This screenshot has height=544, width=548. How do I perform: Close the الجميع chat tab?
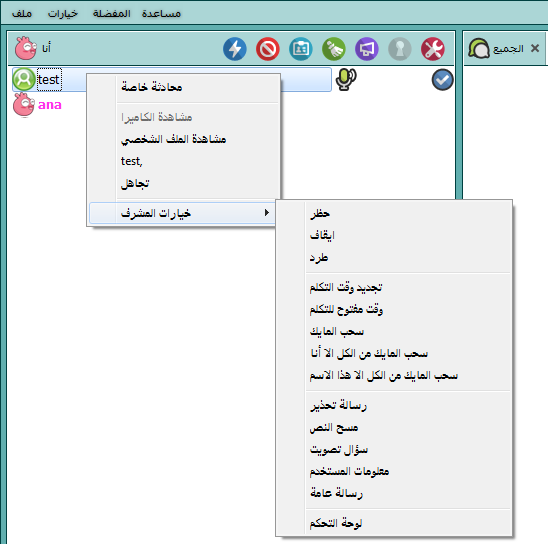(x=535, y=48)
